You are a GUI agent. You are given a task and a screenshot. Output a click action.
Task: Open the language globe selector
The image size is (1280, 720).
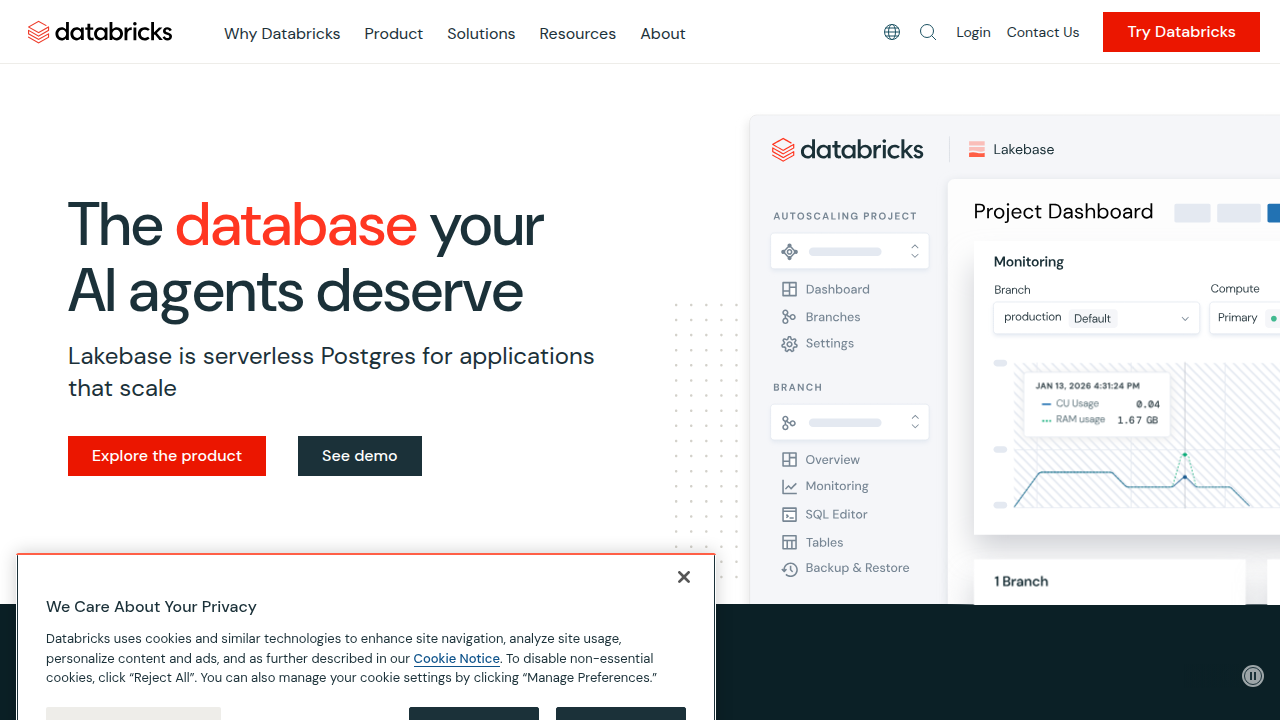pos(892,32)
